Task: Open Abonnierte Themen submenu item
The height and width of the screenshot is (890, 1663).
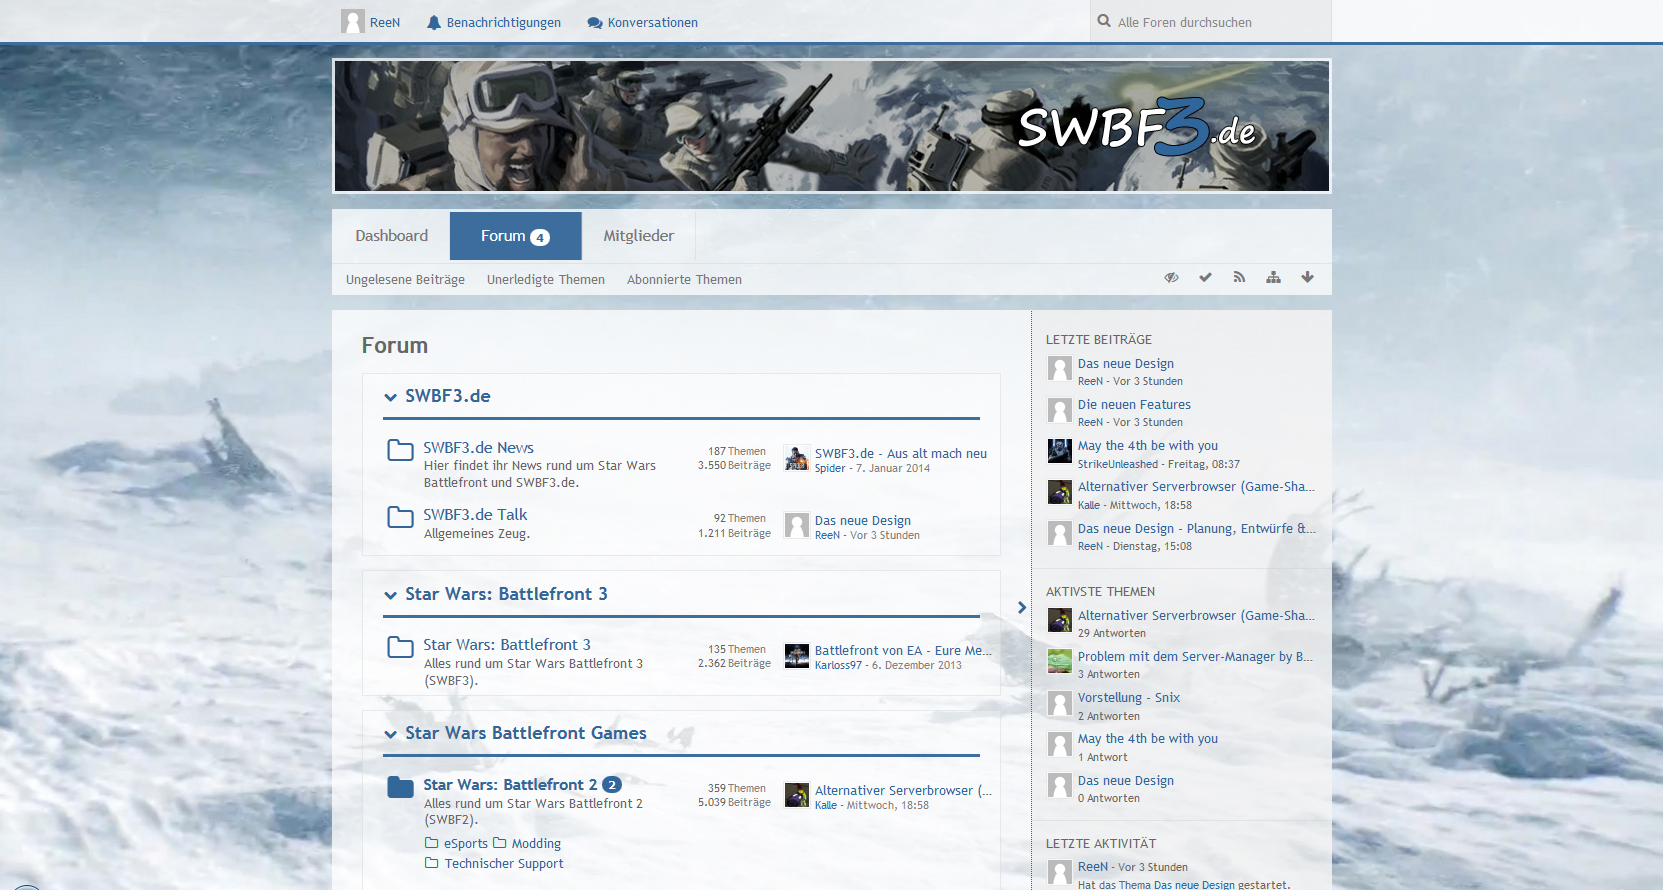Action: pyautogui.click(x=684, y=280)
